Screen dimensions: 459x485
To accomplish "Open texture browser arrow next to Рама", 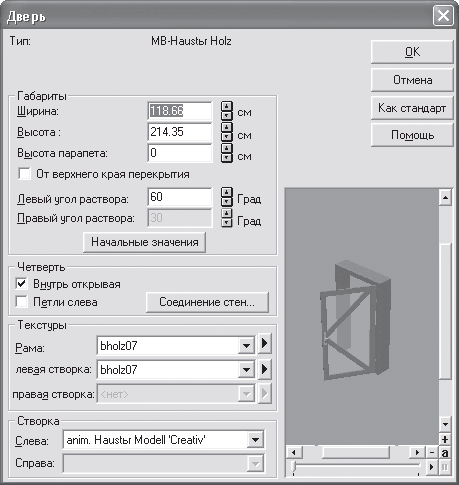I will (265, 343).
